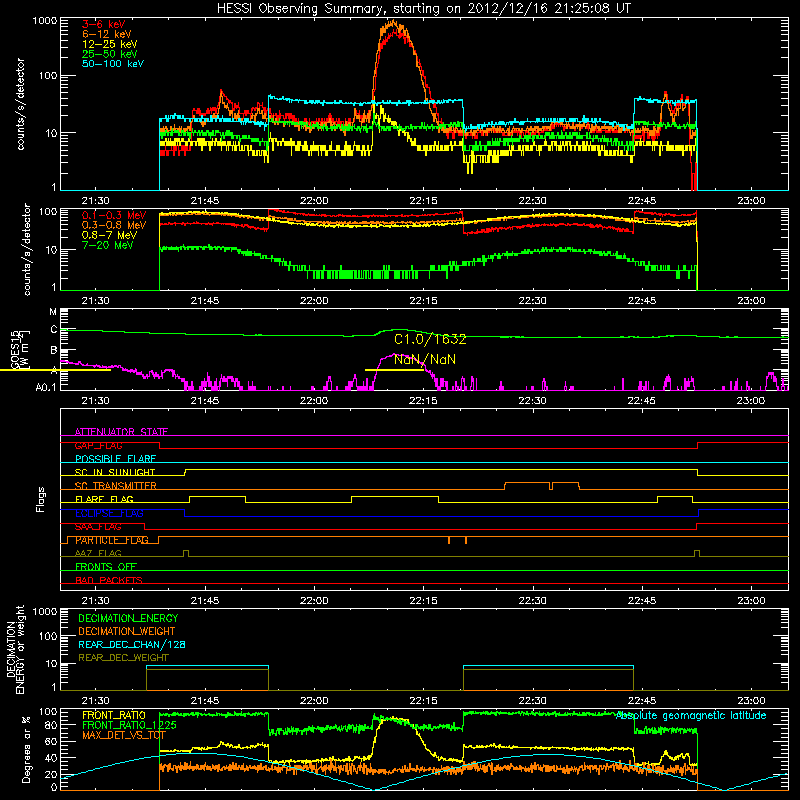The width and height of the screenshot is (800, 800).
Task: Select the 'ATTENUATOR_STATE' flag label
Action: 121,432
